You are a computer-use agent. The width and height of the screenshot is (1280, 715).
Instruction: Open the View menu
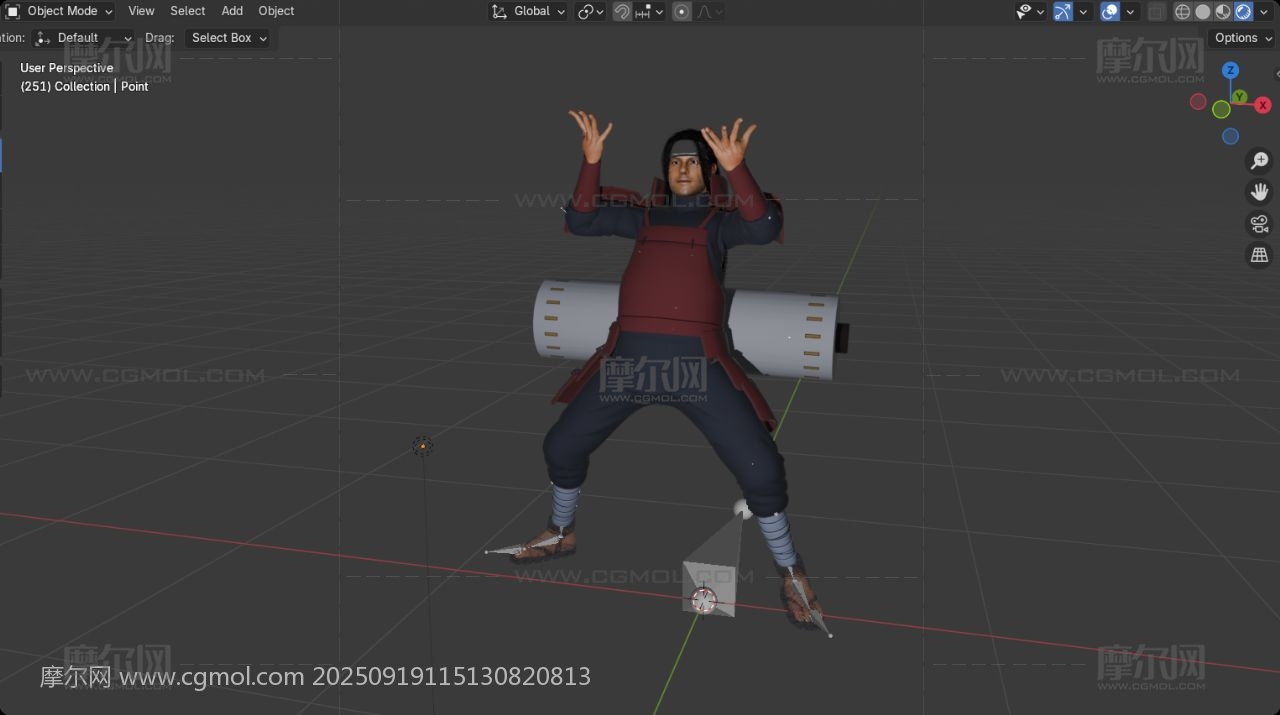point(141,11)
